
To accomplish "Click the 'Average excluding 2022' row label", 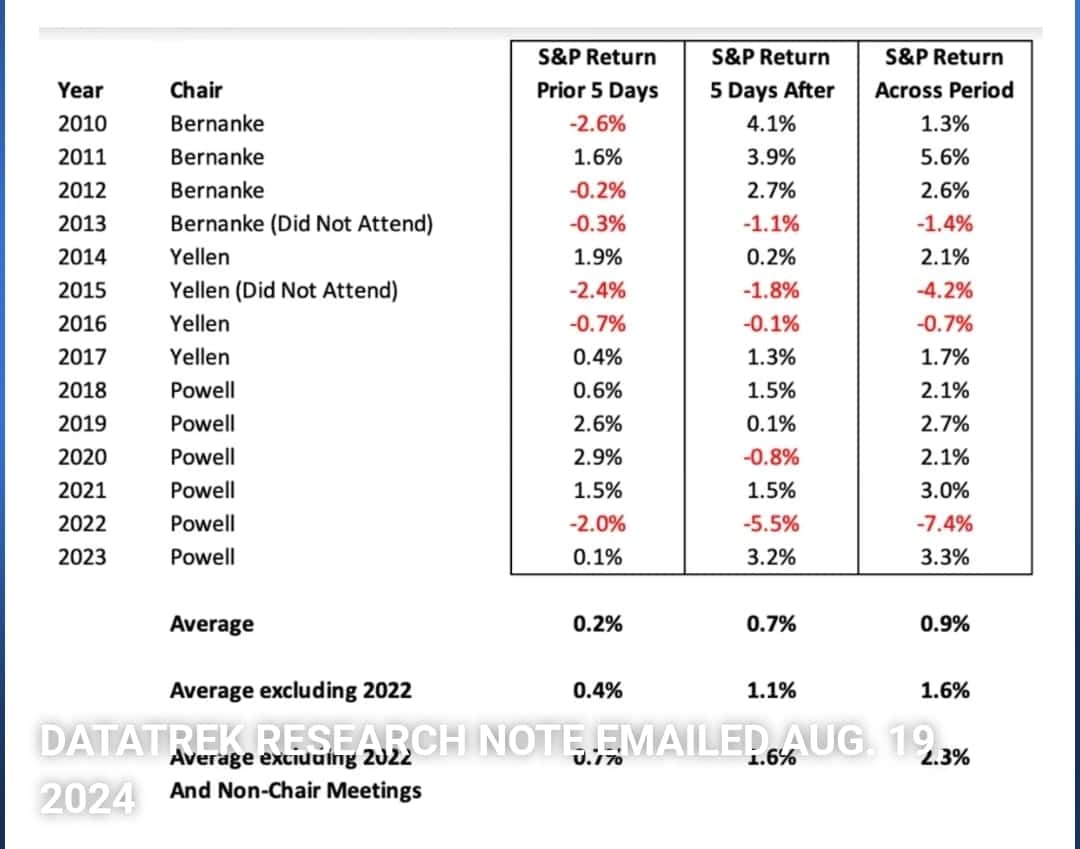I will pos(290,690).
